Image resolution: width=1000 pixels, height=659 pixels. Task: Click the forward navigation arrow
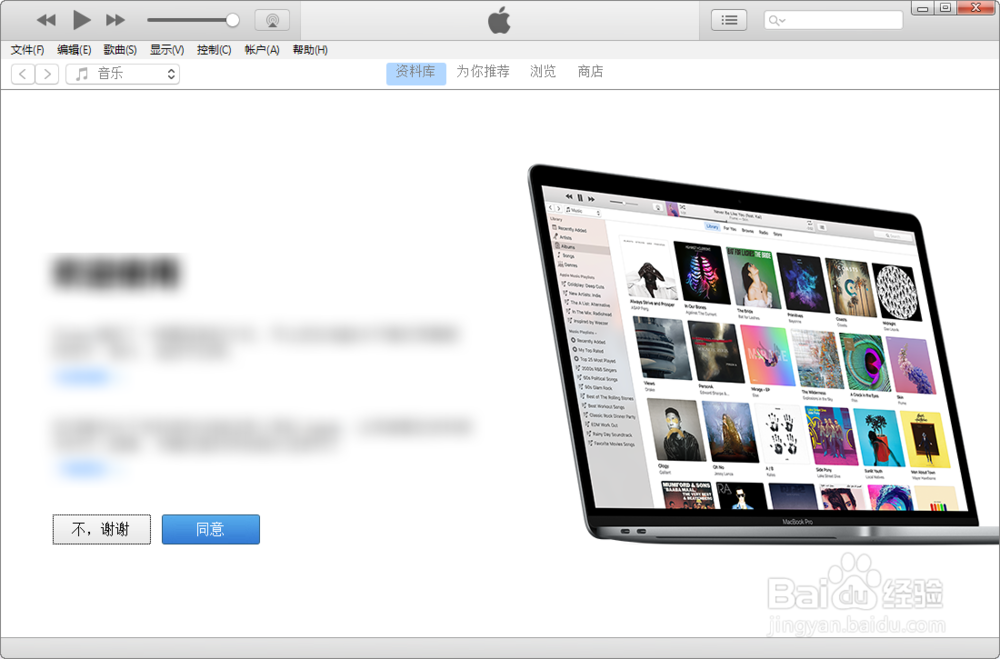point(47,73)
